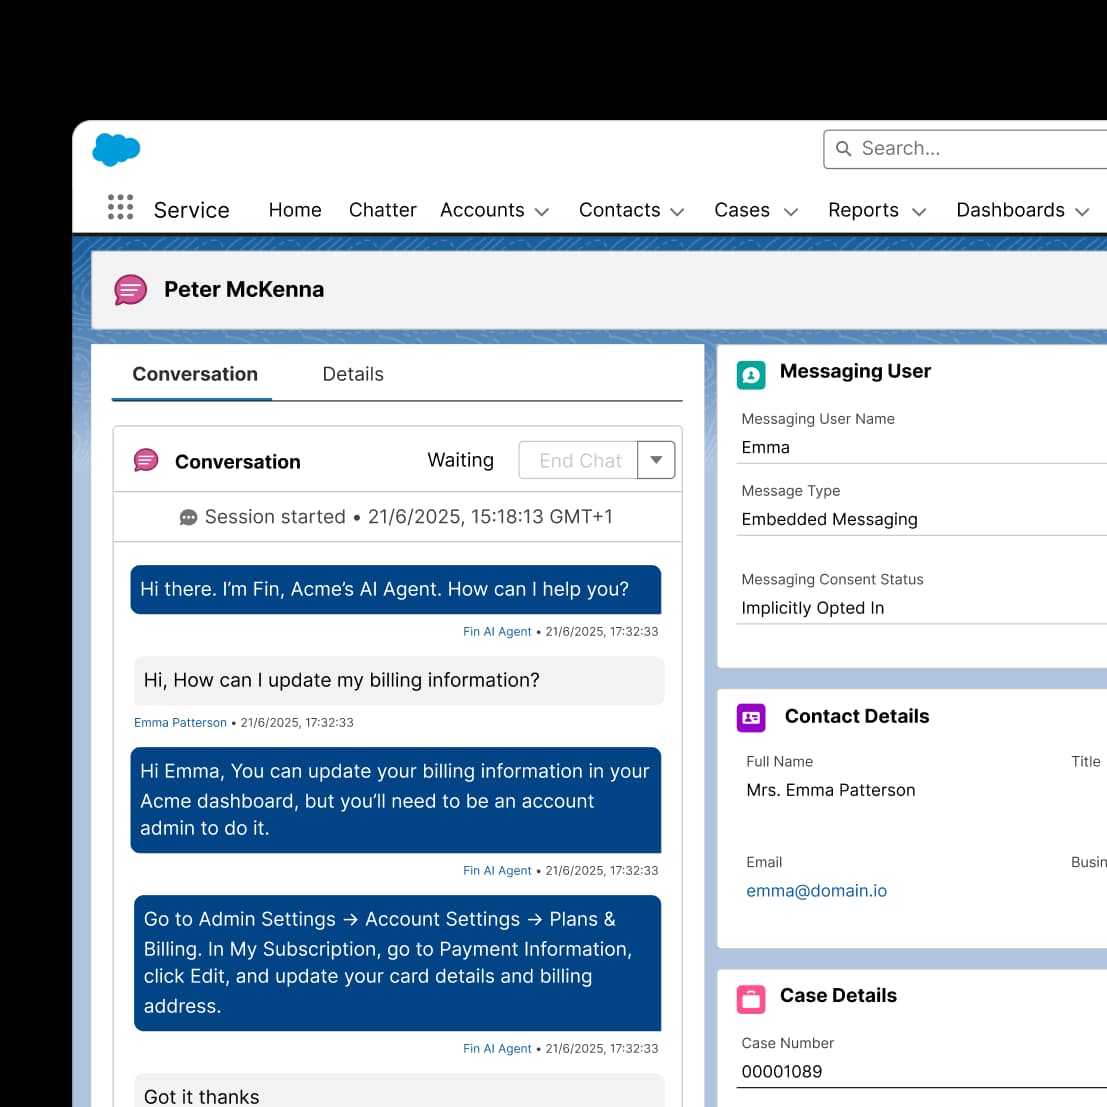Open the Reports tab
Viewport: 1107px width, 1107px height.
pyautogui.click(x=863, y=210)
